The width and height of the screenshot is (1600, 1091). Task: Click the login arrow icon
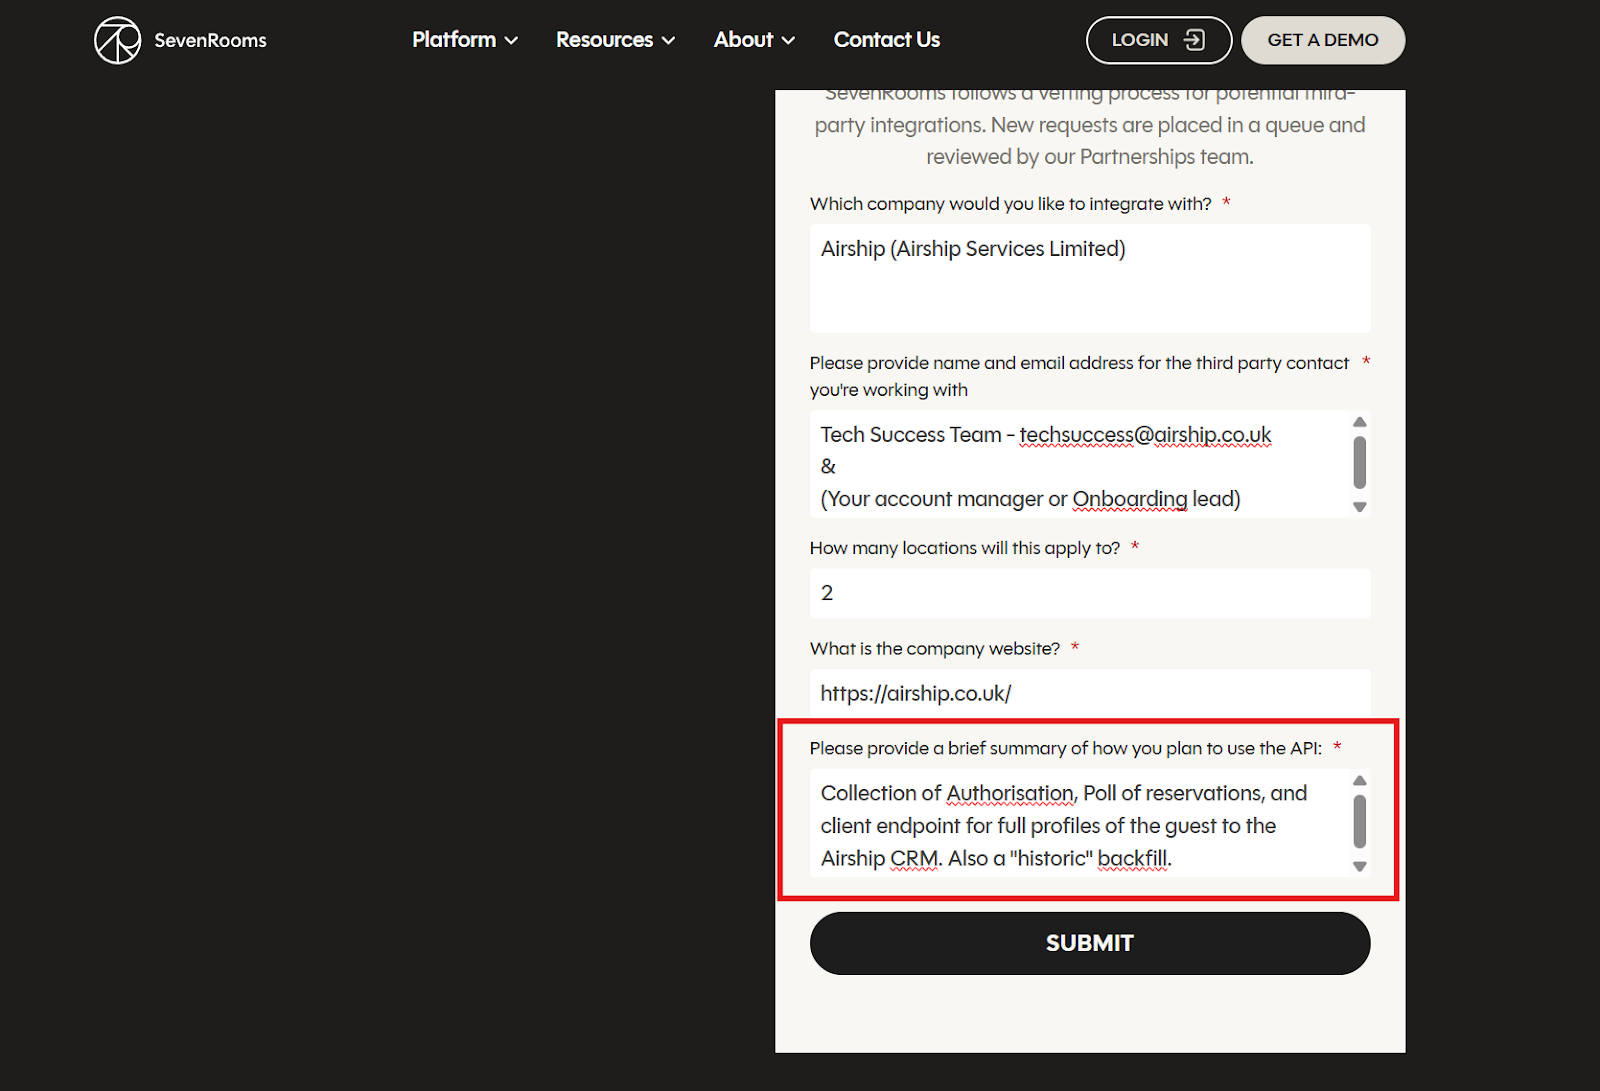click(x=1194, y=40)
